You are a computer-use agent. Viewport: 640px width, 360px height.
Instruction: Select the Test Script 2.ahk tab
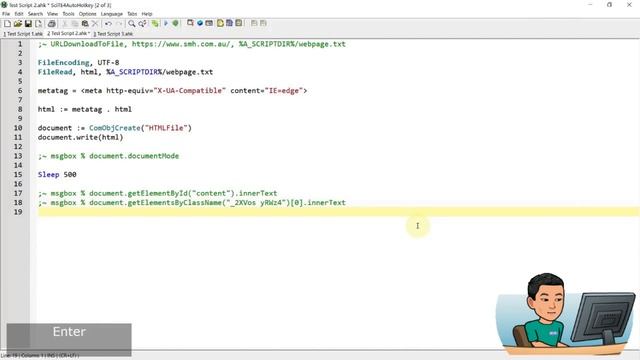68,33
